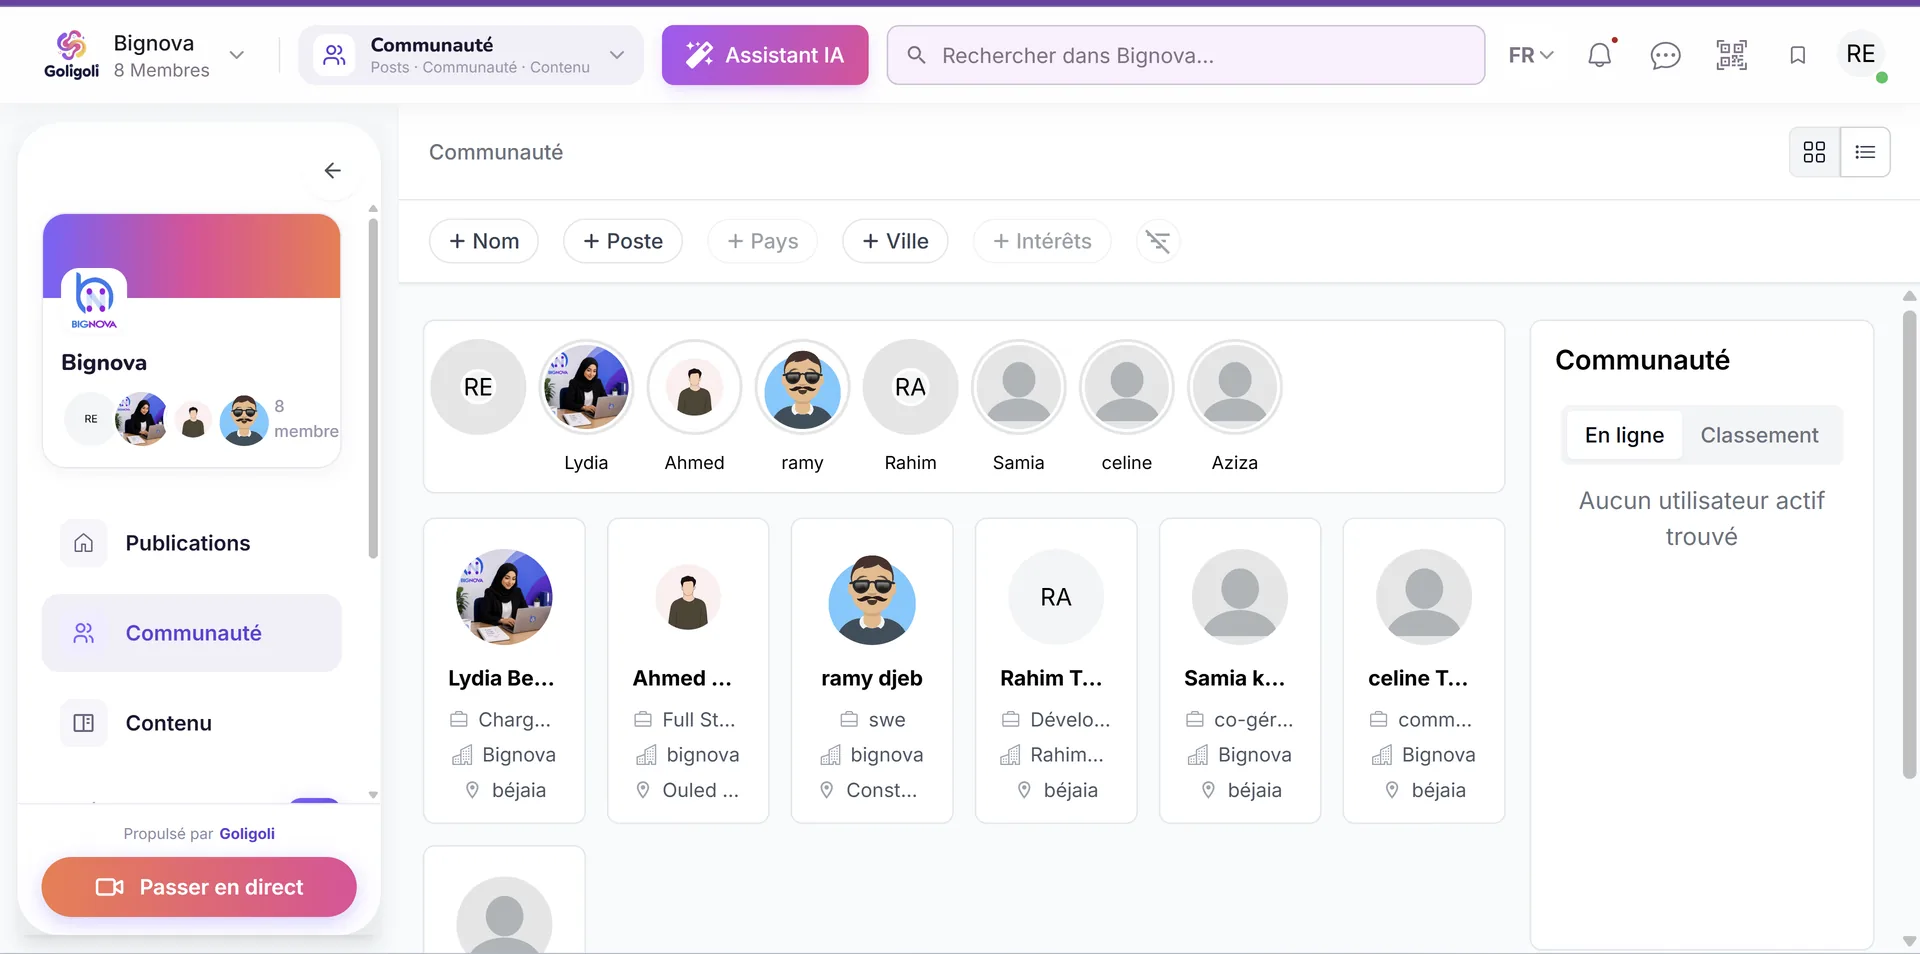Image resolution: width=1920 pixels, height=954 pixels.
Task: Select the En ligne segment
Action: (x=1624, y=435)
